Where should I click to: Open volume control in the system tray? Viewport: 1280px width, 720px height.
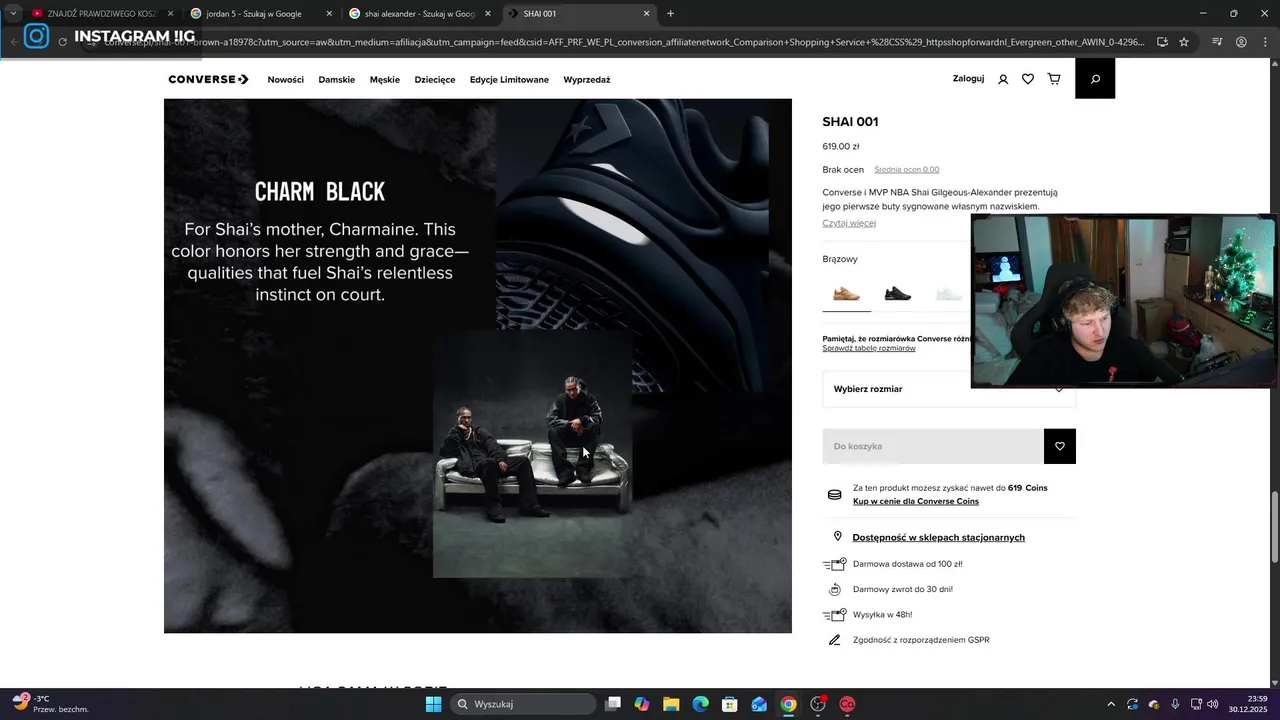point(1213,704)
